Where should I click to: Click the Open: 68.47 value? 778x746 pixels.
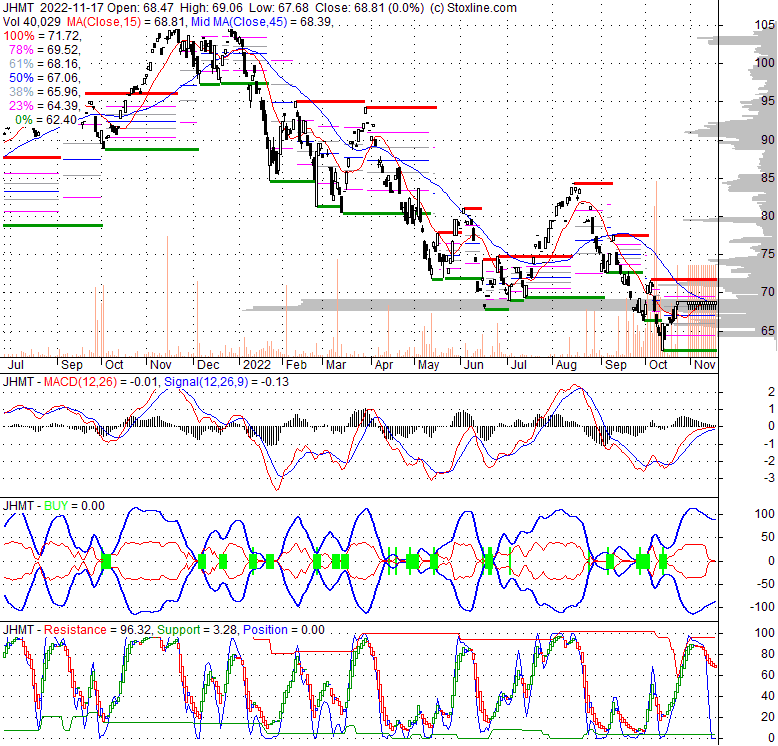141,8
